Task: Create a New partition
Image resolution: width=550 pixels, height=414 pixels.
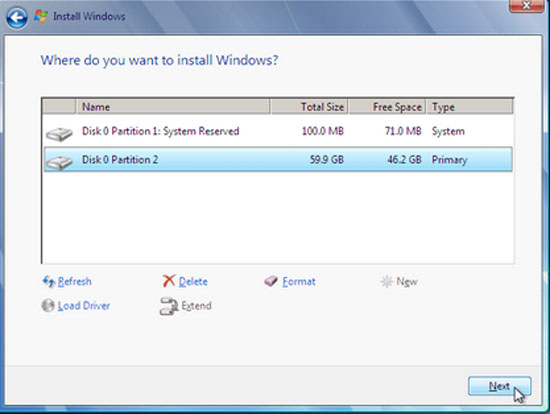Action: click(407, 281)
